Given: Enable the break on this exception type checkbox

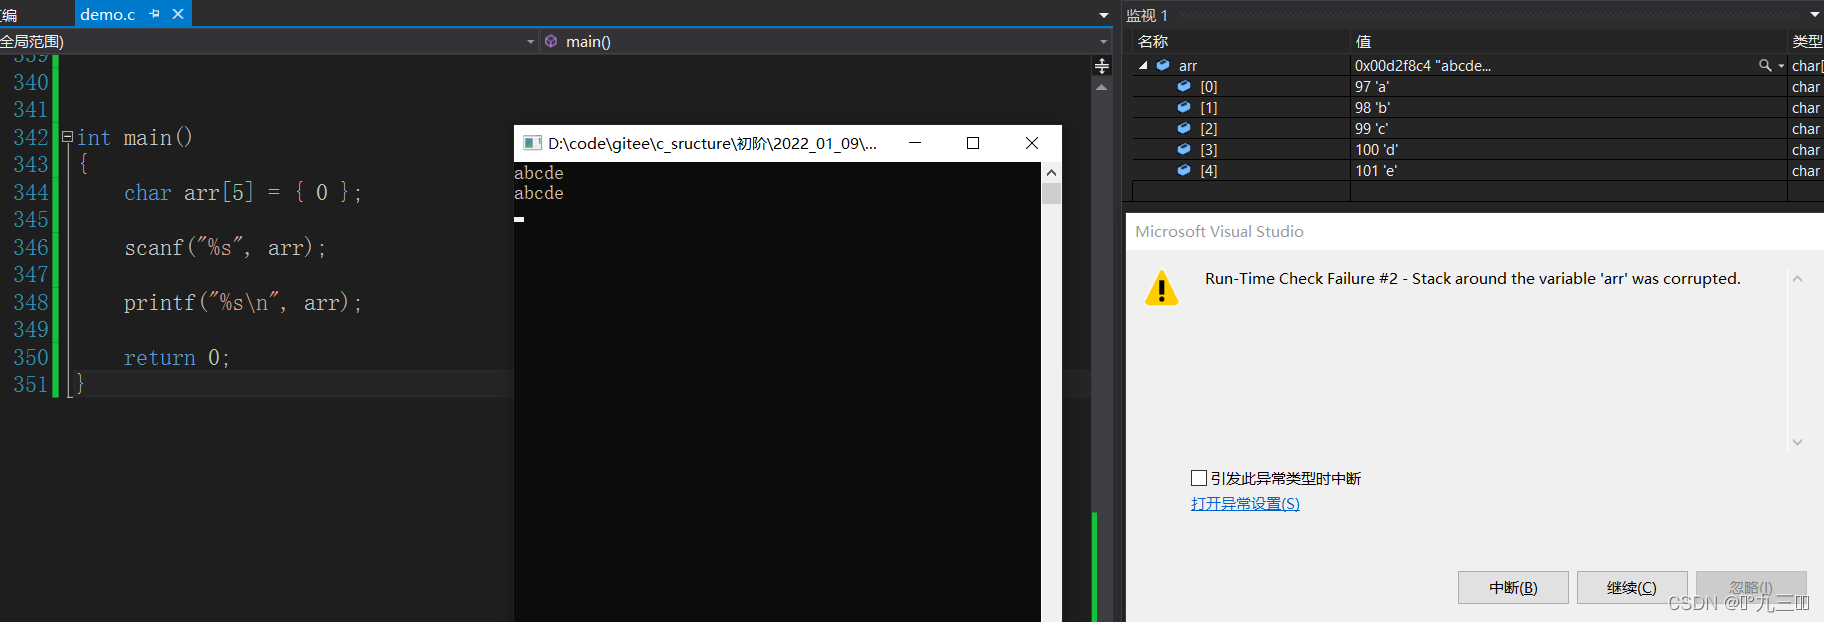Looking at the screenshot, I should tap(1199, 478).
